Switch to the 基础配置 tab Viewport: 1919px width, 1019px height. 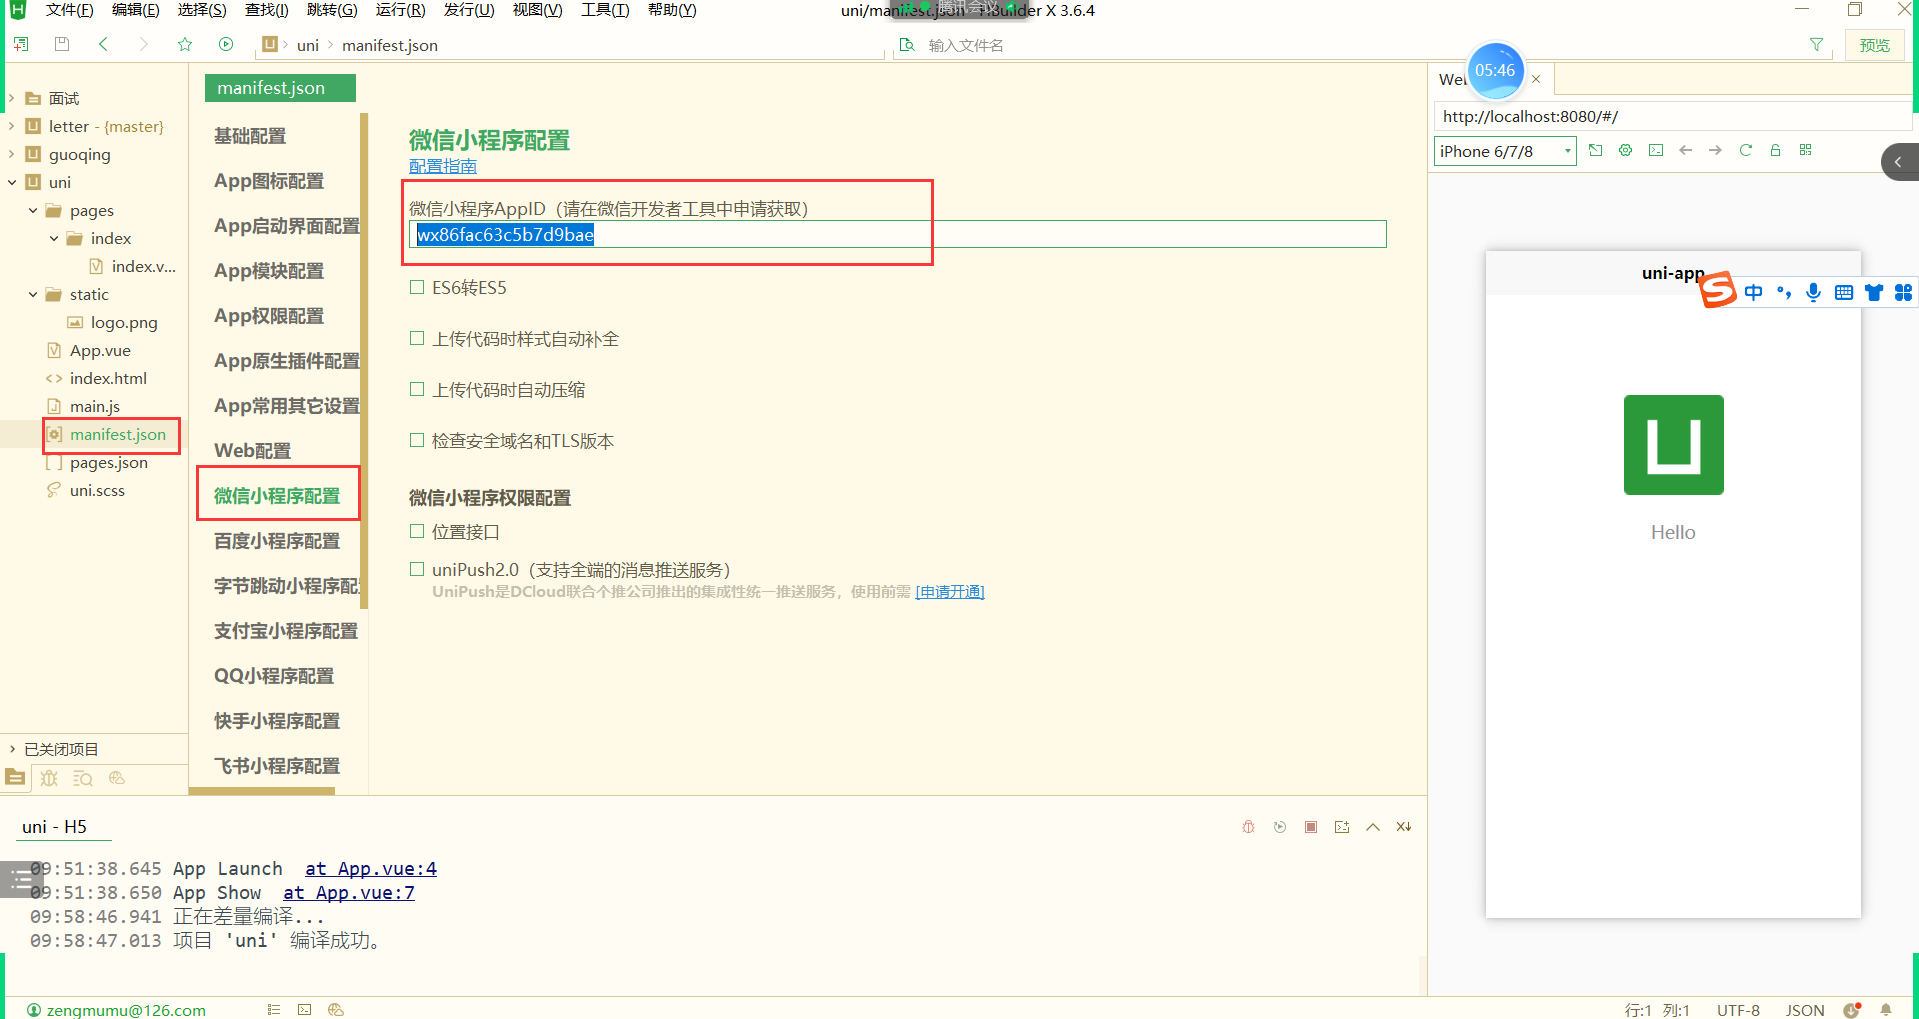pyautogui.click(x=250, y=136)
